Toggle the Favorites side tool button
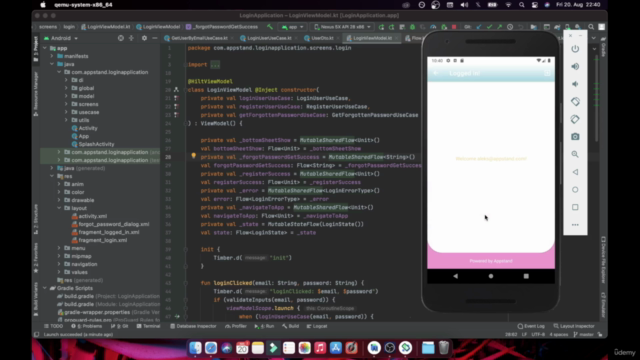 pyautogui.click(x=36, y=258)
